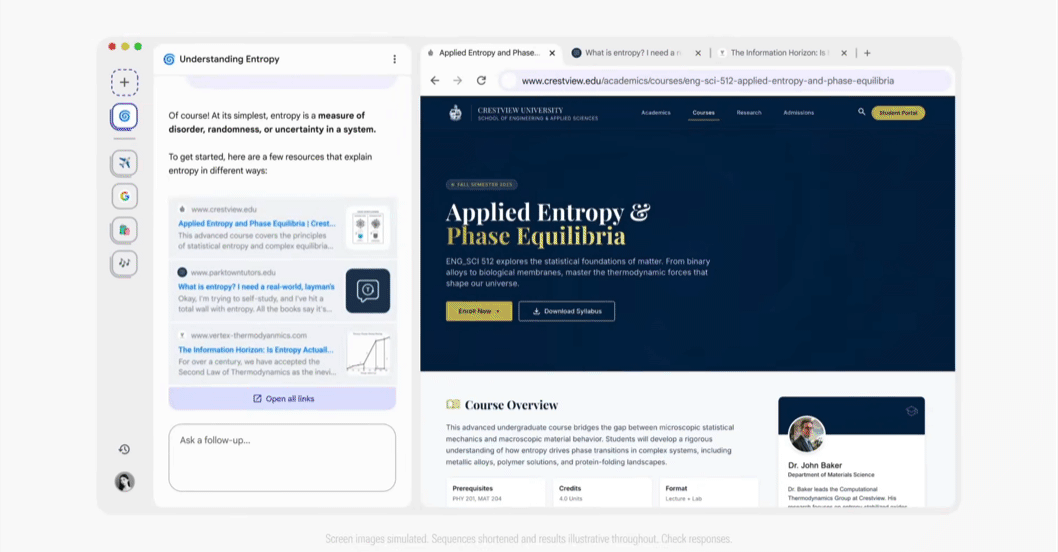Open the three-dot menu beside Understanding Entropy
Viewport: 1058px width, 552px height.
(395, 59)
